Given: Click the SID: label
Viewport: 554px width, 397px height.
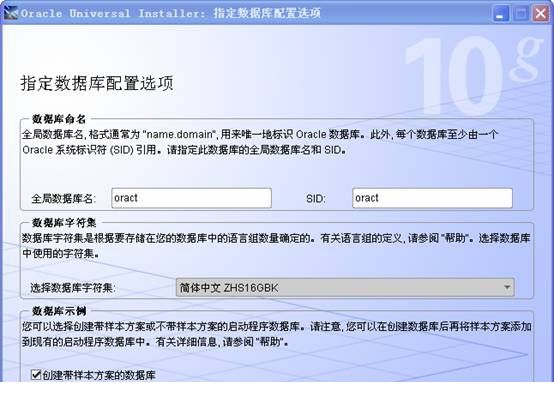Looking at the screenshot, I should tap(316, 198).
